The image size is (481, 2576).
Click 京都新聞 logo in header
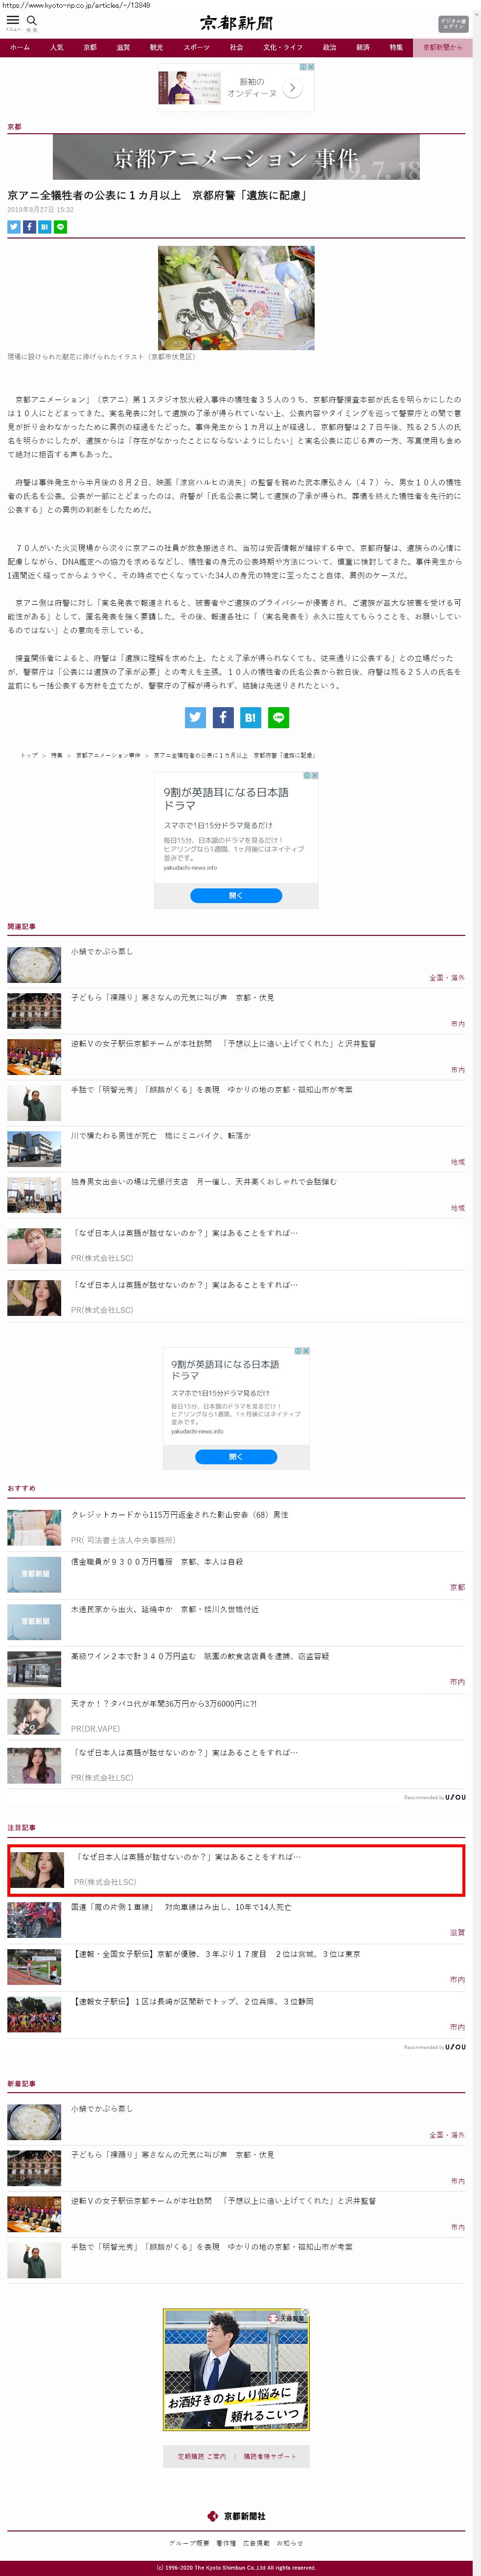236,22
